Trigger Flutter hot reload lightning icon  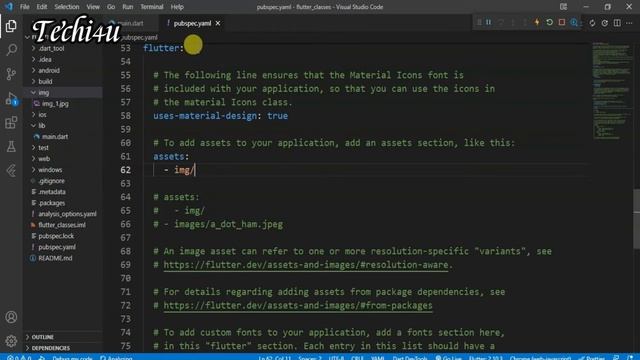click(537, 22)
